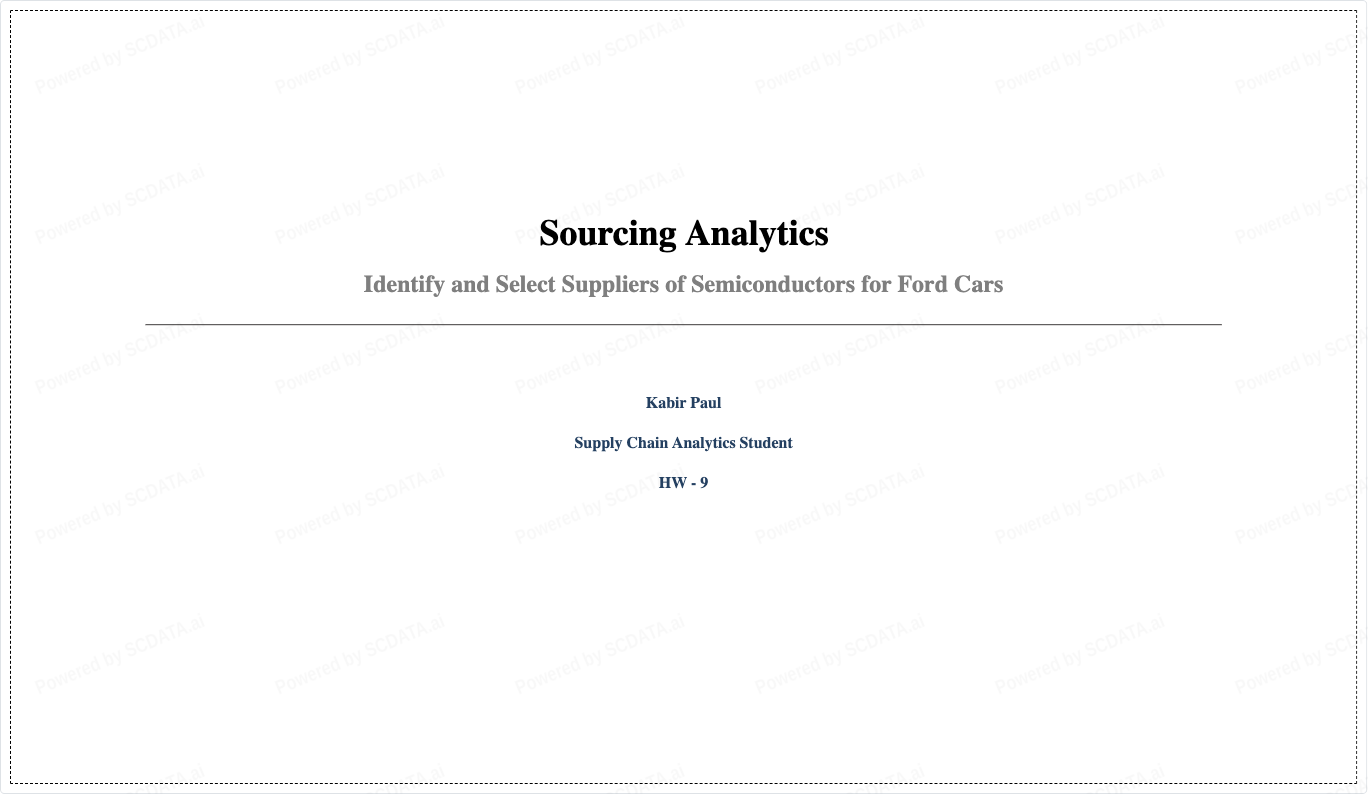Click the word "Student" under the author name

766,443
